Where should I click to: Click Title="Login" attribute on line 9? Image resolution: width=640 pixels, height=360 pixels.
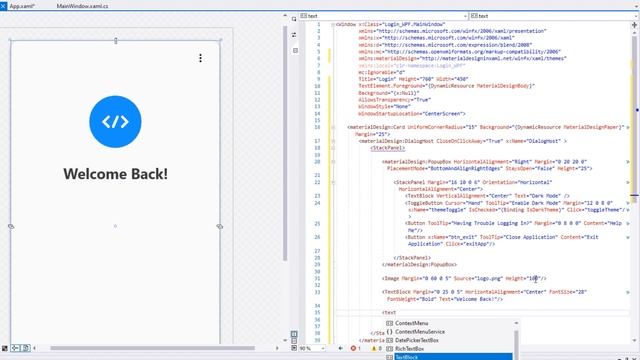pos(377,79)
